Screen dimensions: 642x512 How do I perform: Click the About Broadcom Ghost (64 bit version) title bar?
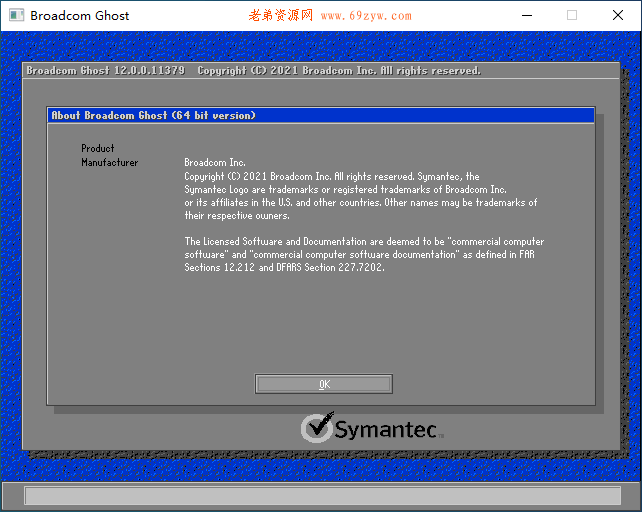[321, 116]
